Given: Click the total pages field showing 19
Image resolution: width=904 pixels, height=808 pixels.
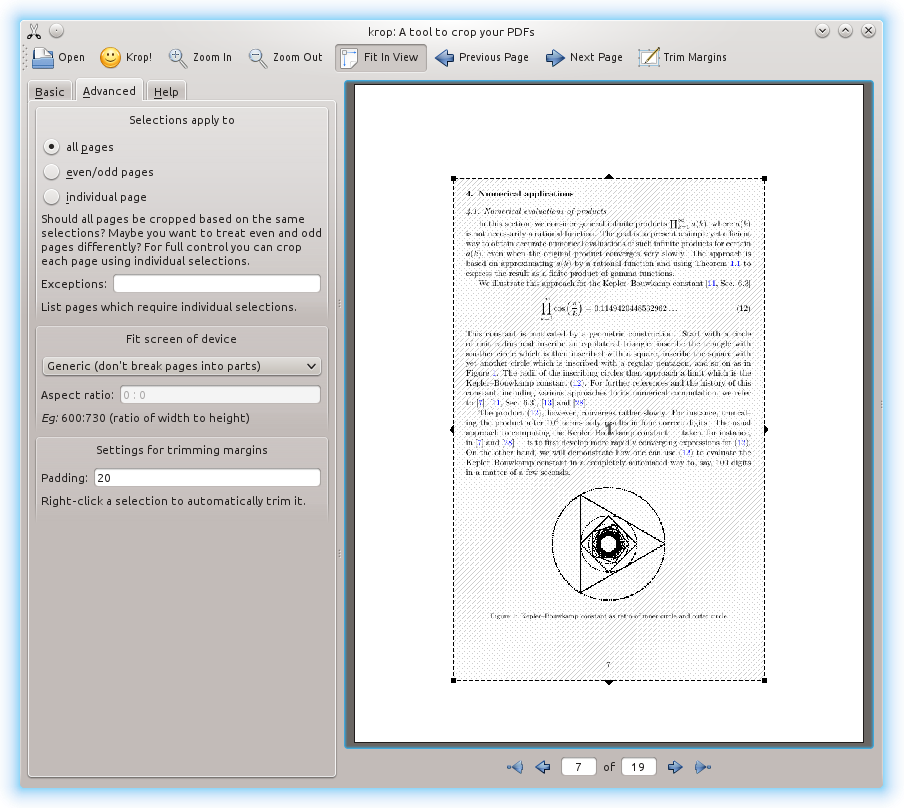Looking at the screenshot, I should (x=638, y=767).
